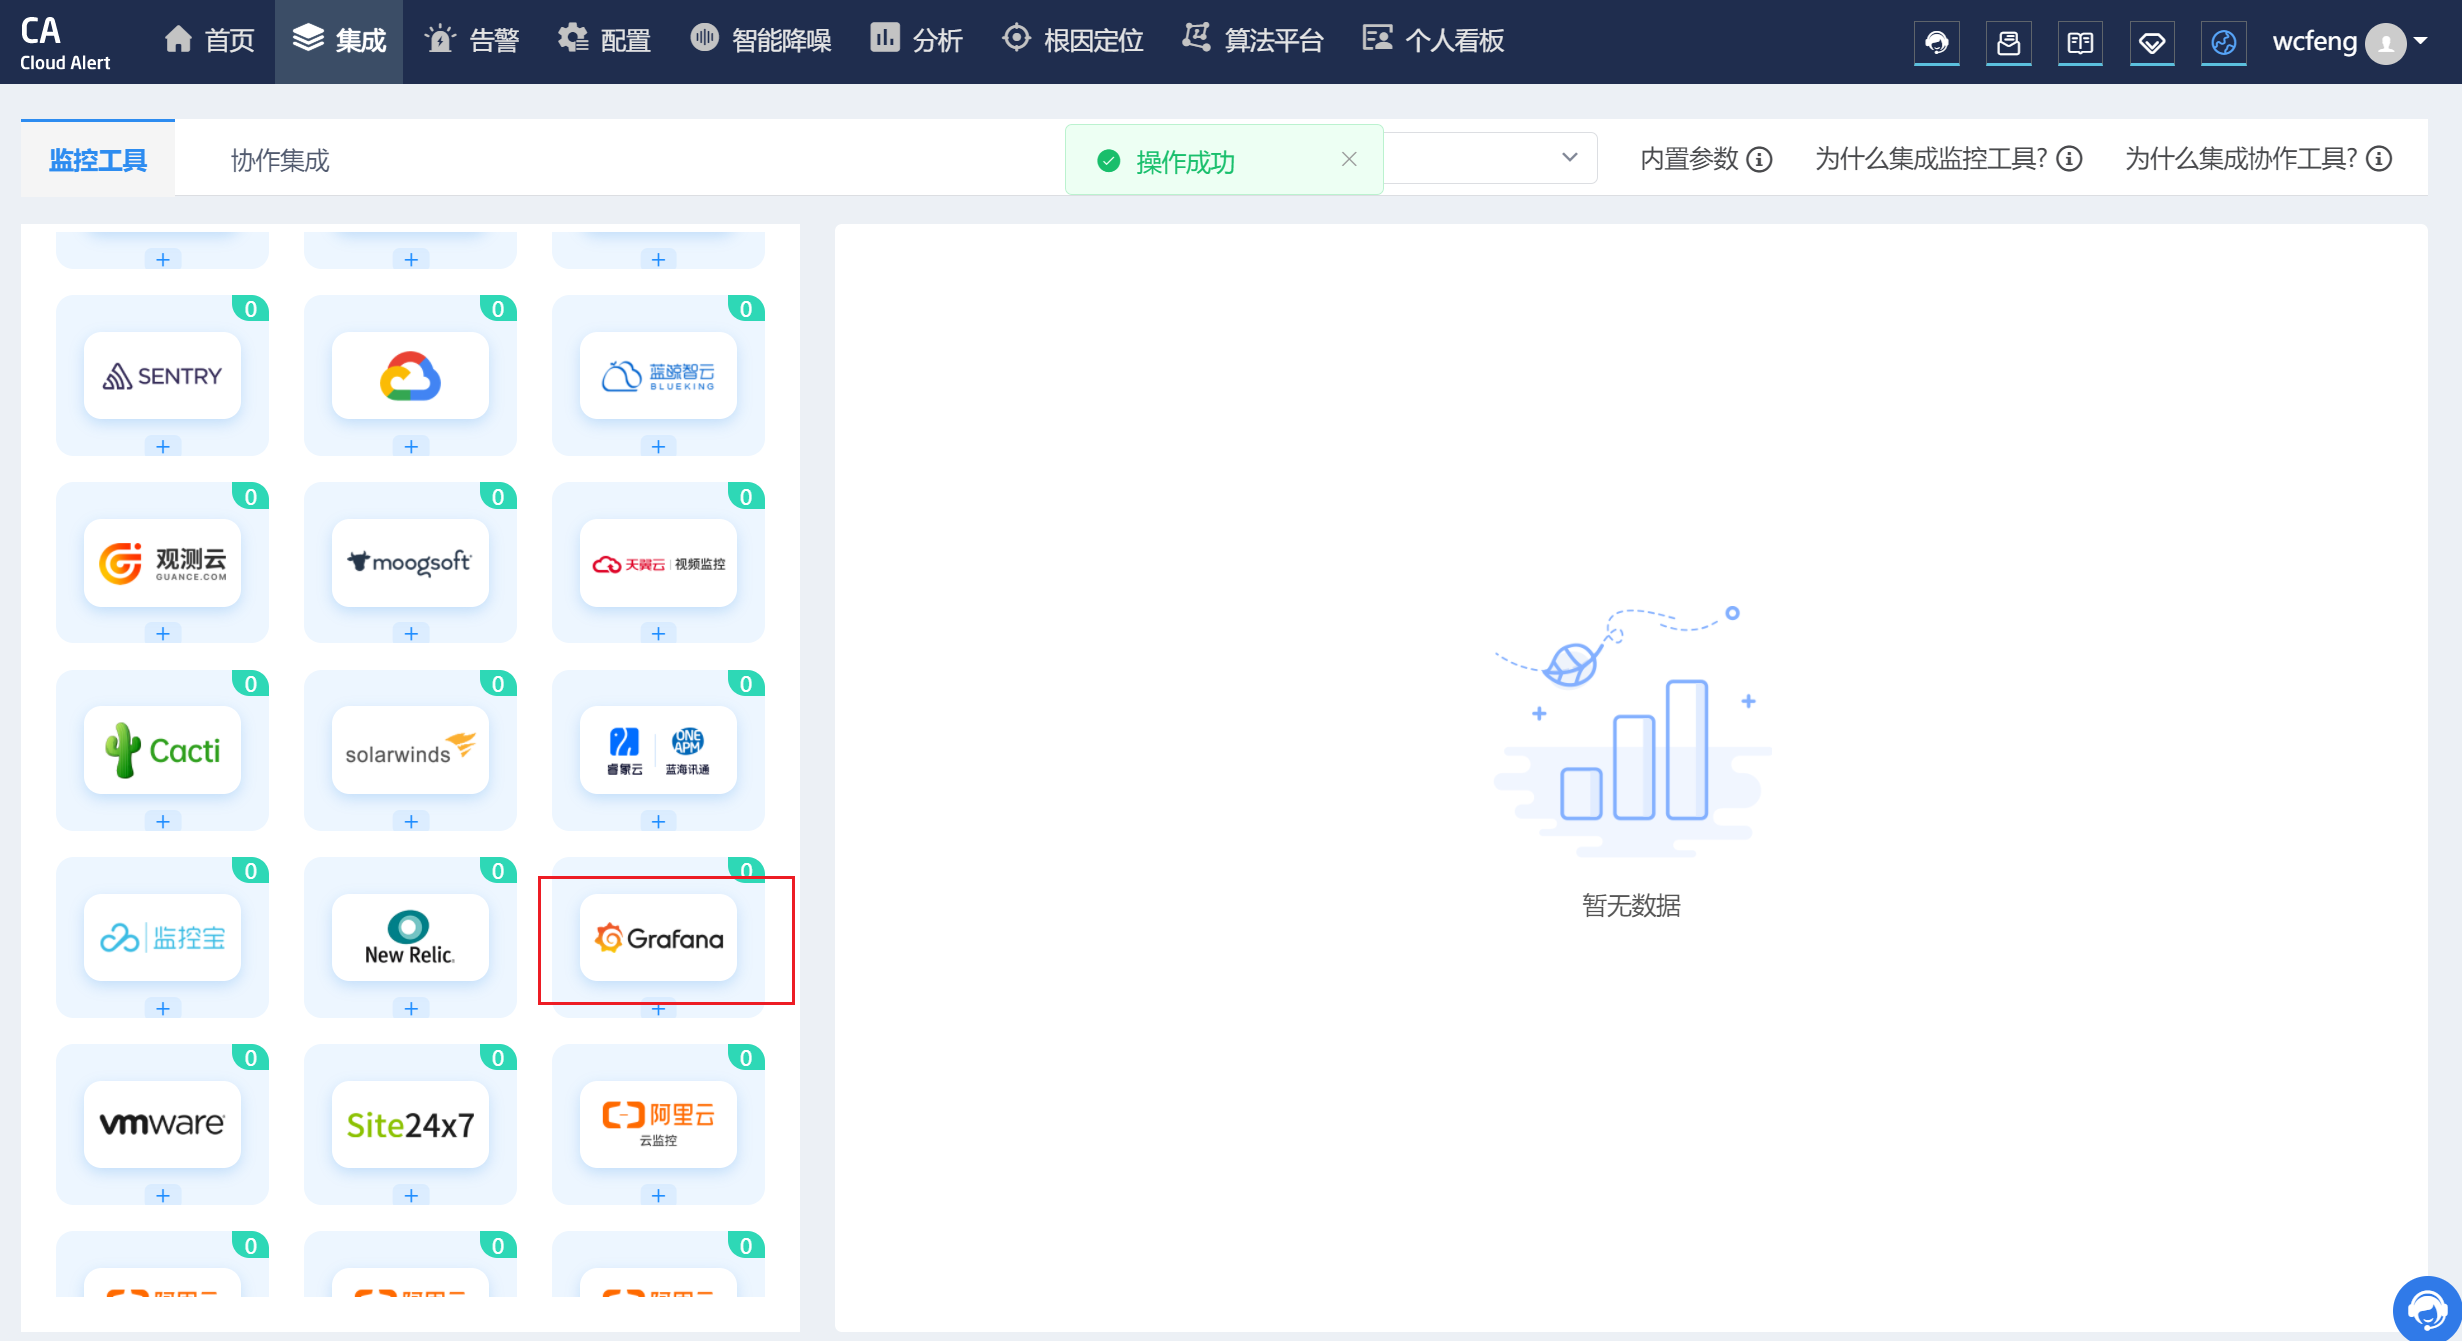Open the OneAPM 蓝海讯通 integration card

tap(658, 750)
